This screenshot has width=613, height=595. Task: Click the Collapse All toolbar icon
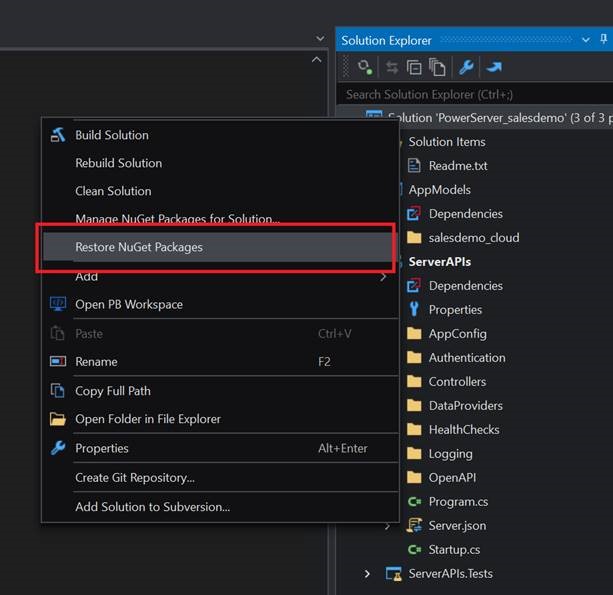pyautogui.click(x=414, y=67)
